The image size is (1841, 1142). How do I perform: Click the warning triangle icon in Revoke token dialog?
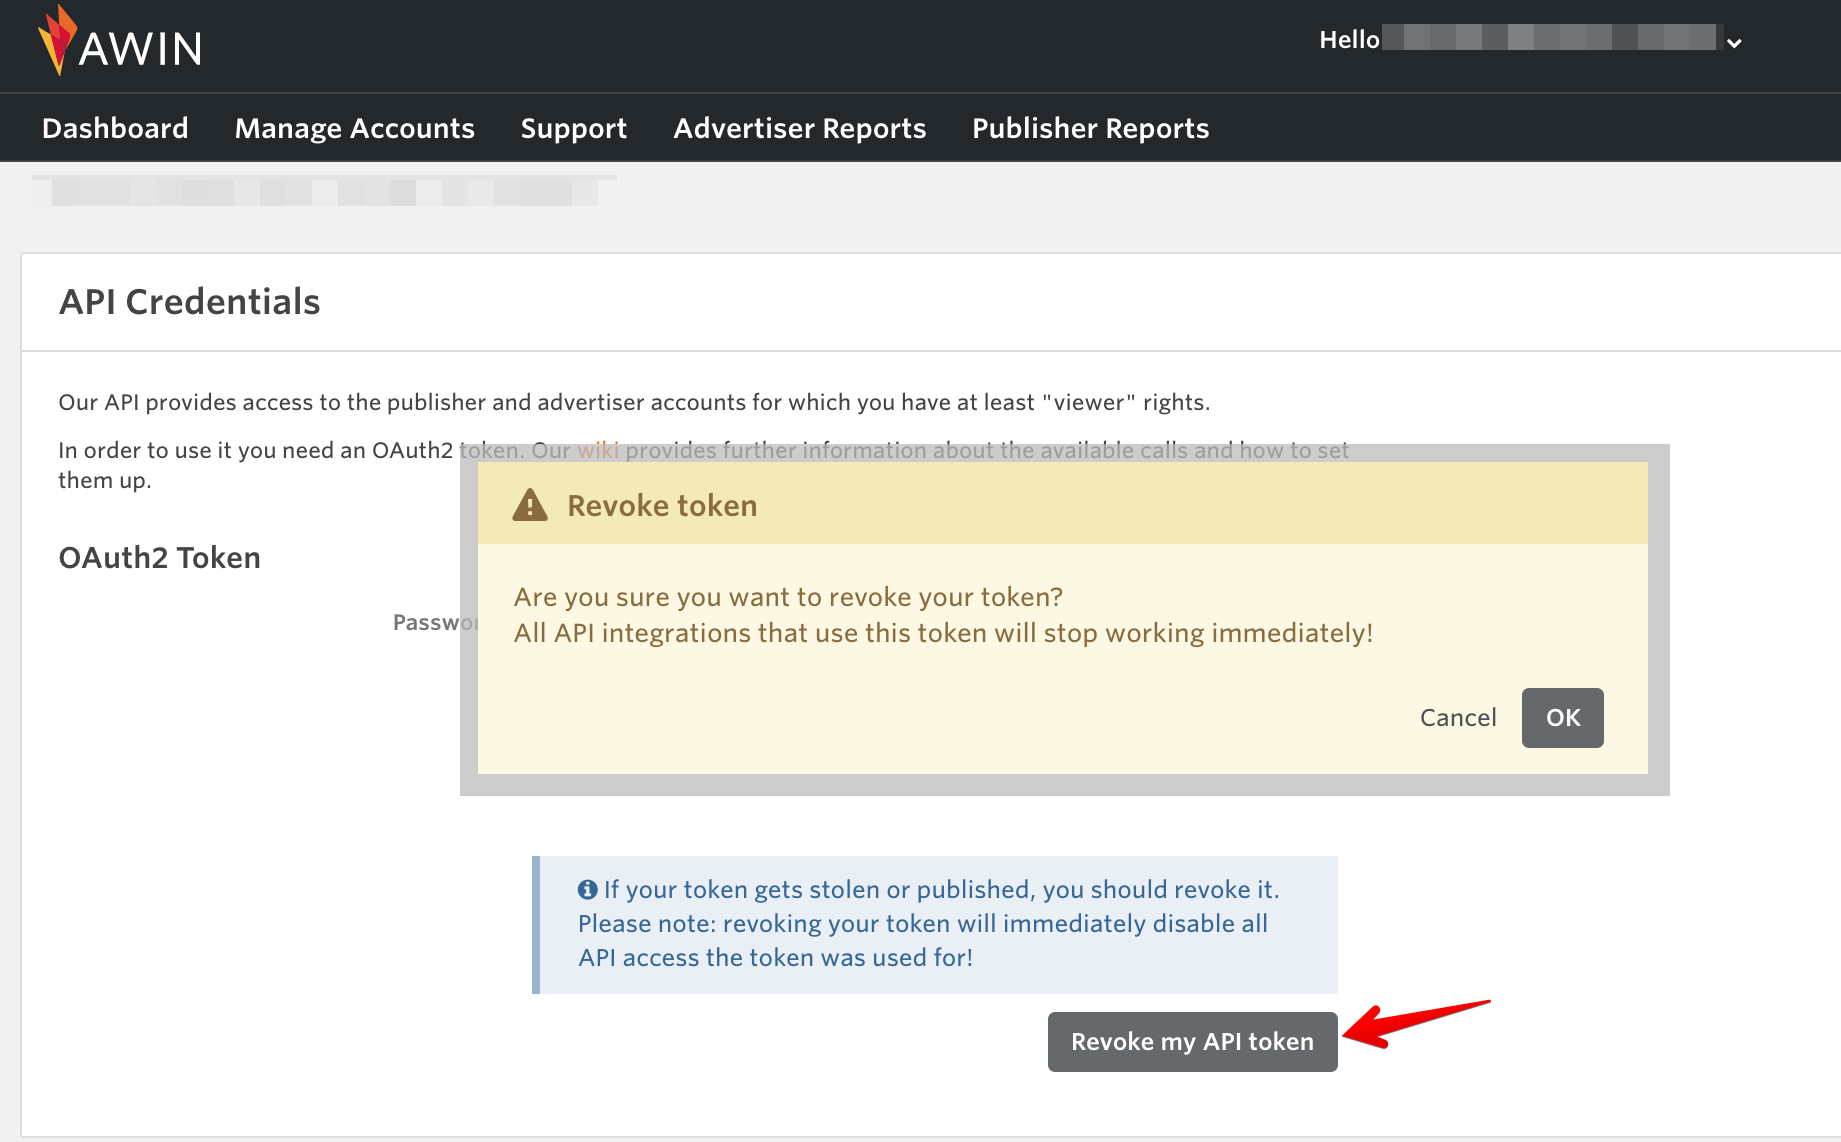point(529,505)
